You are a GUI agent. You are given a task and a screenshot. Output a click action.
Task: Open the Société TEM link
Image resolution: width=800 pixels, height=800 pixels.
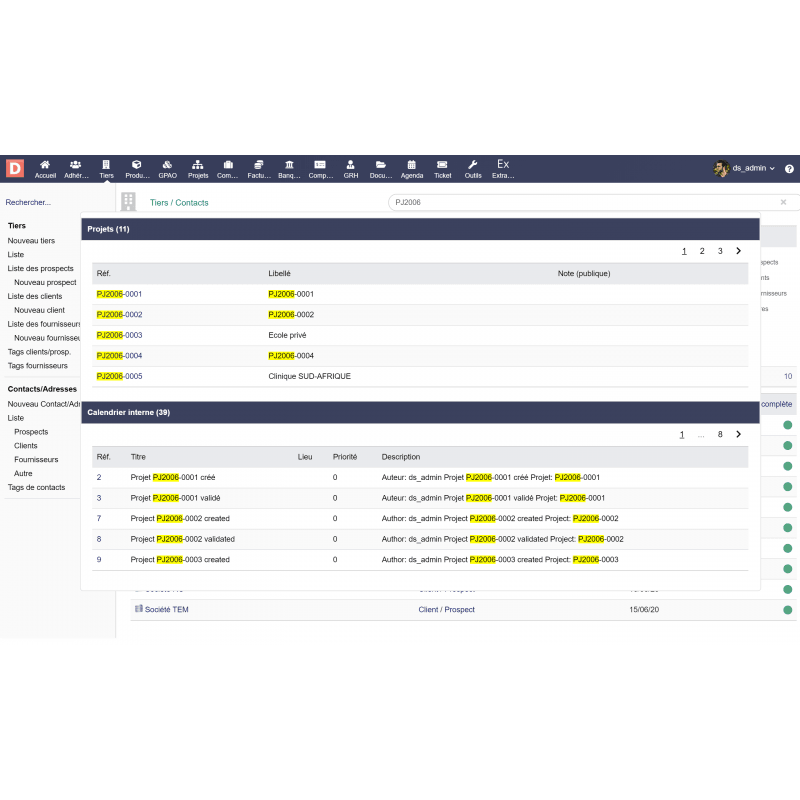pyautogui.click(x=166, y=609)
